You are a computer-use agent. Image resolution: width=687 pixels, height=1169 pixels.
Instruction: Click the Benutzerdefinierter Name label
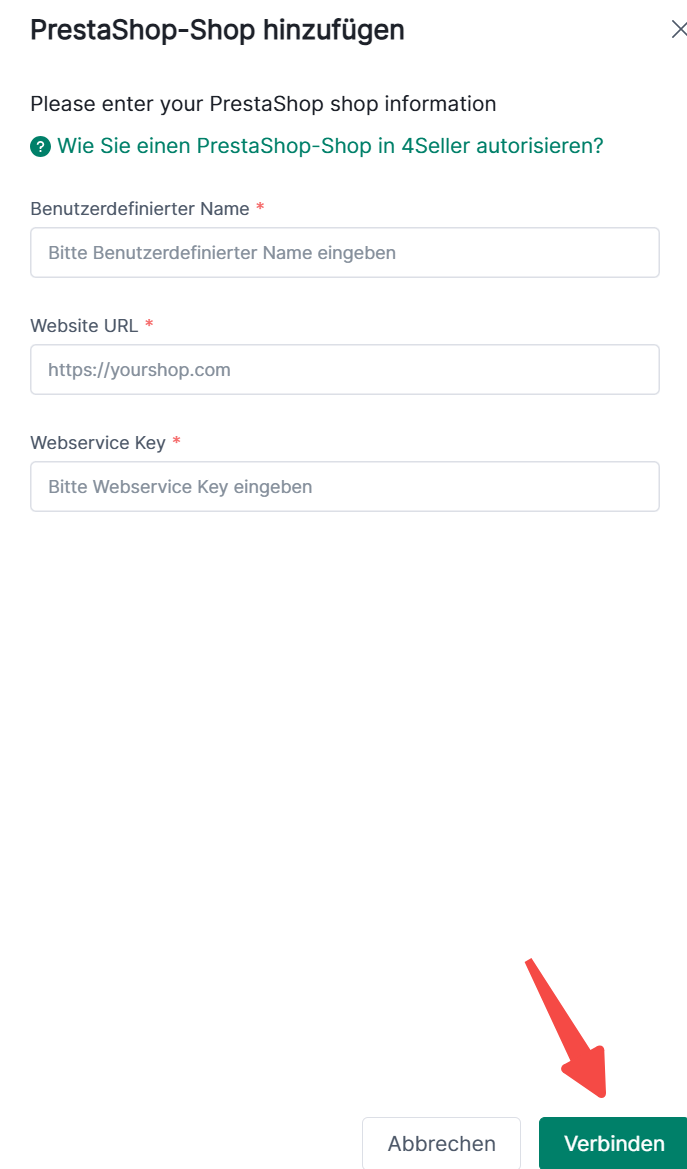pos(139,209)
